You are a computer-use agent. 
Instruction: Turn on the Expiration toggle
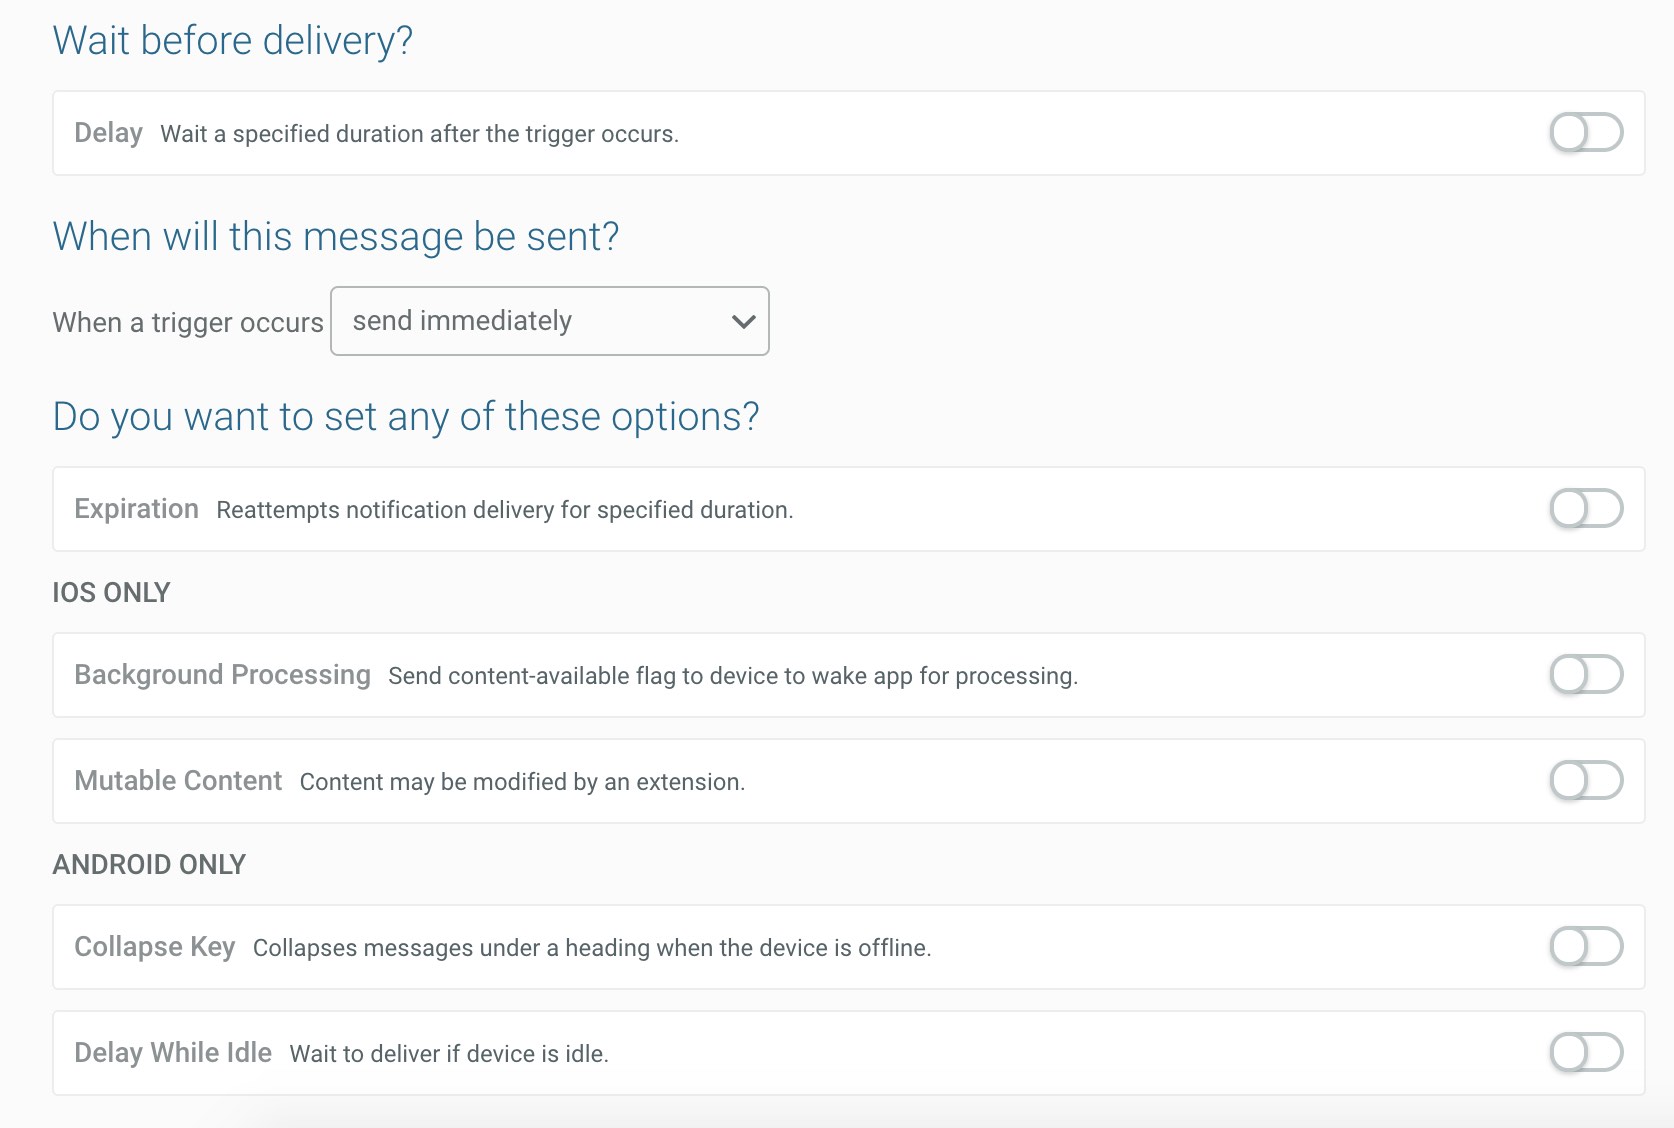click(x=1586, y=508)
